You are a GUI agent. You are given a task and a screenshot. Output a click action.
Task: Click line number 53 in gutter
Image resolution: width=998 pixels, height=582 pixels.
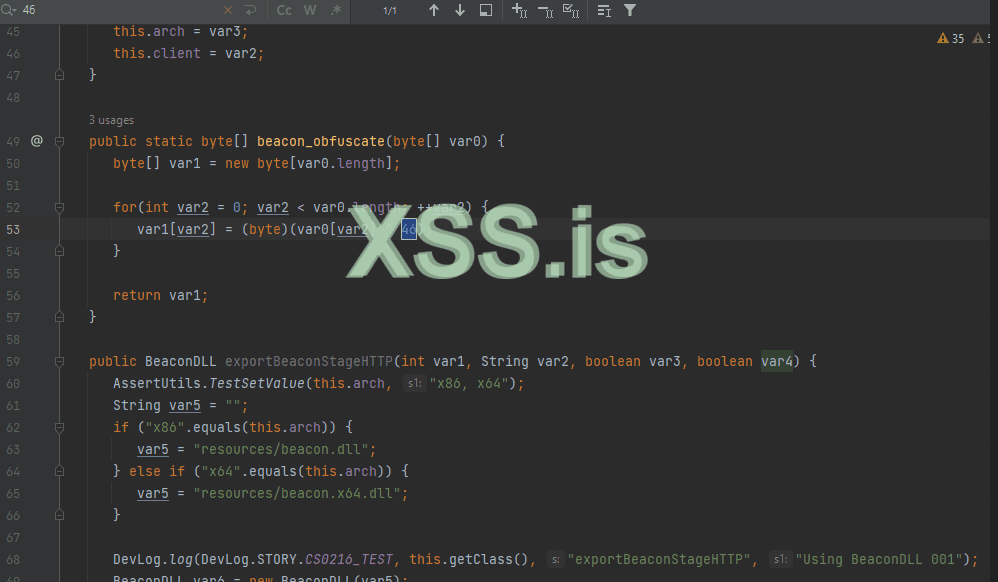tap(13, 229)
